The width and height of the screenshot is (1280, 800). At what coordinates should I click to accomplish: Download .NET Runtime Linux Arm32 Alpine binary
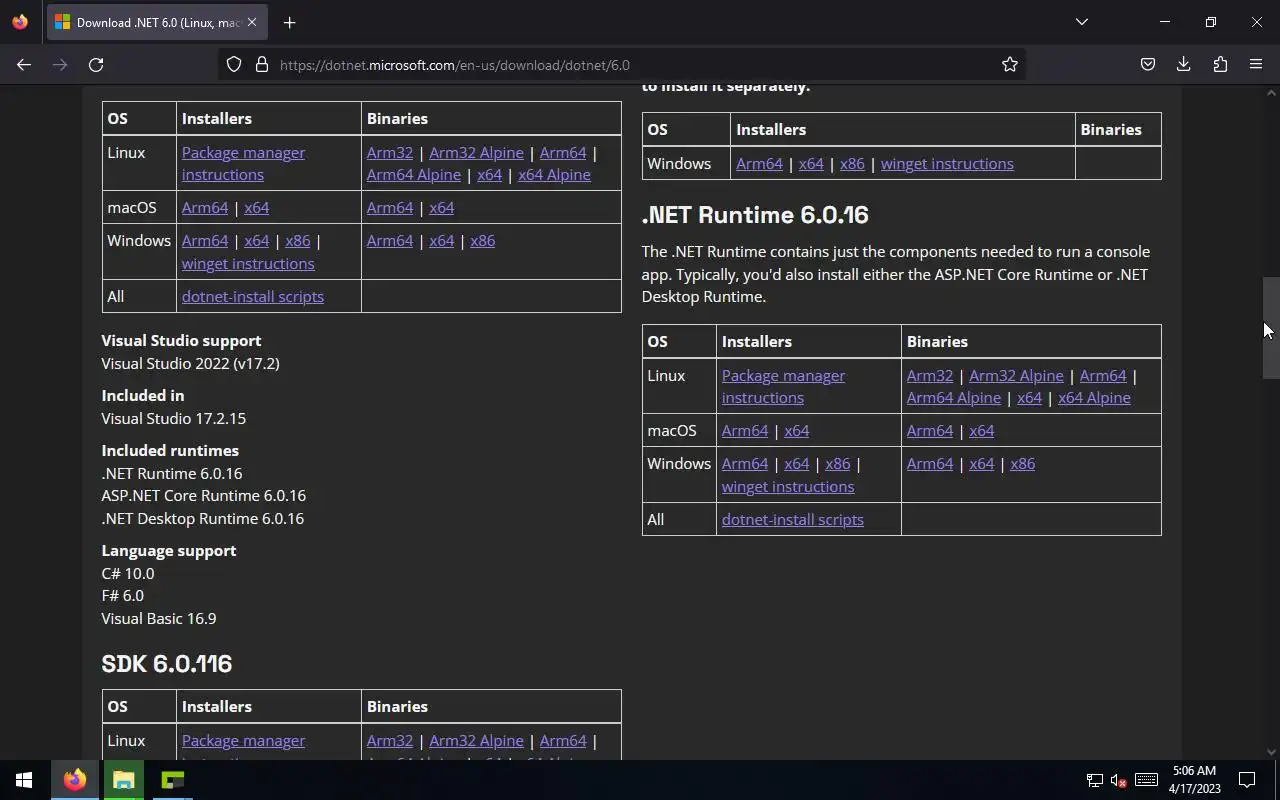1016,375
